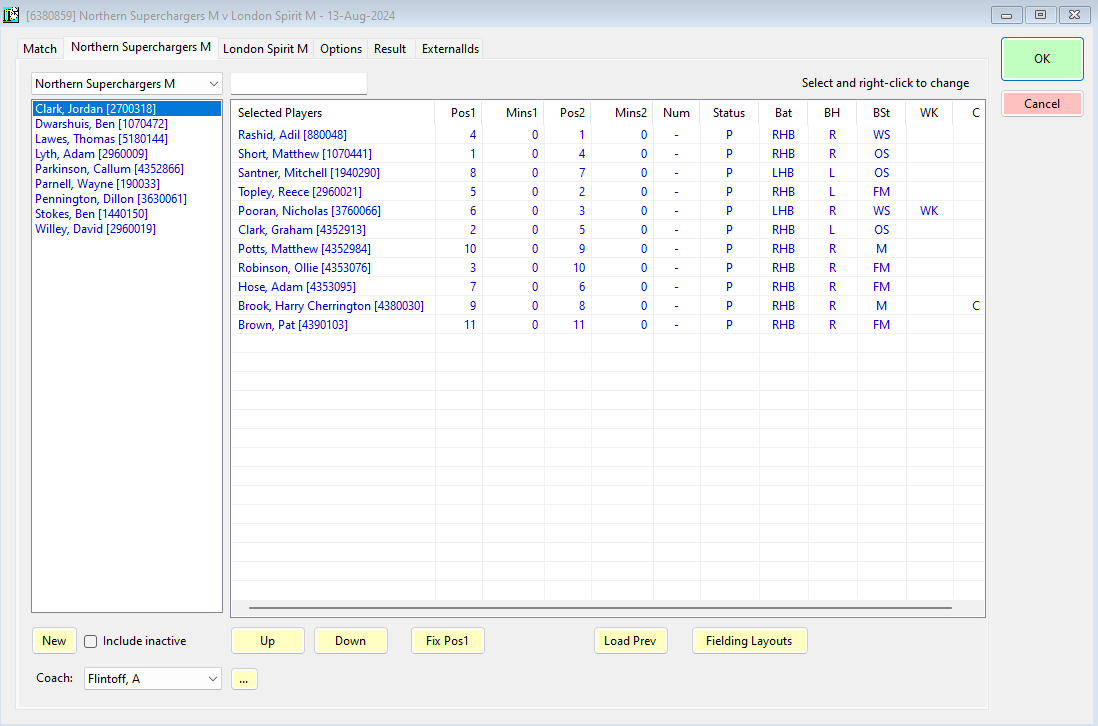Select the Topley, Reece row
This screenshot has width=1098, height=726.
tap(608, 192)
